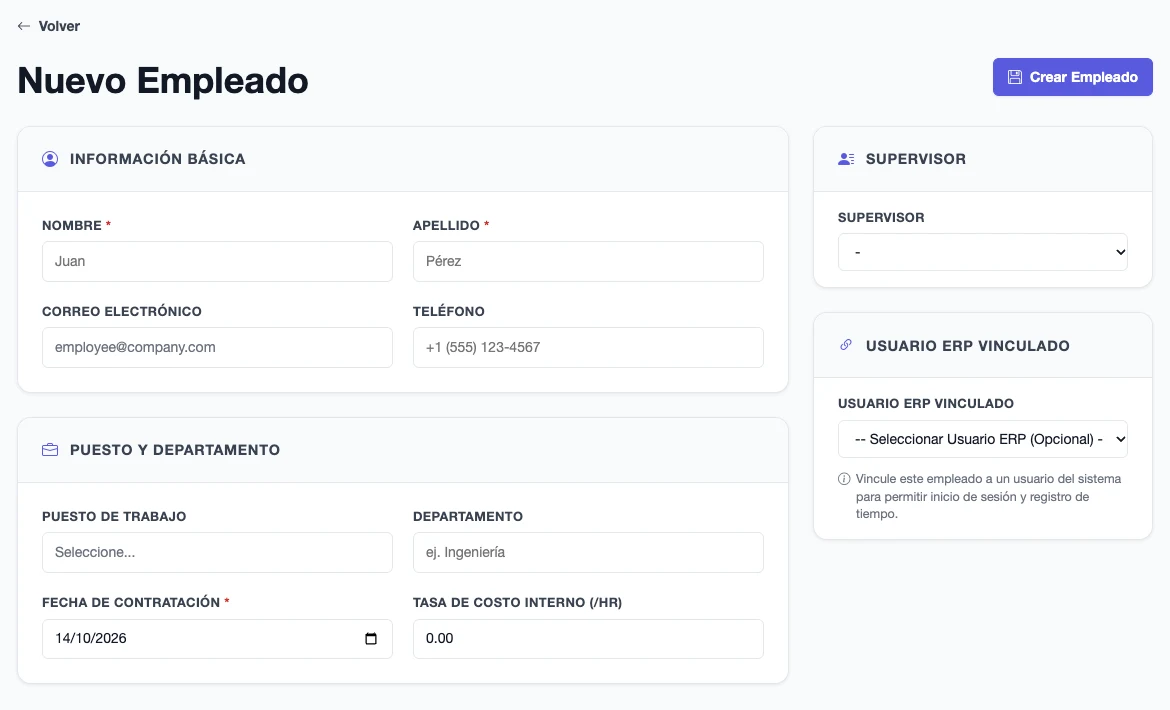Open the calendar picker icon in hire date

(371, 638)
